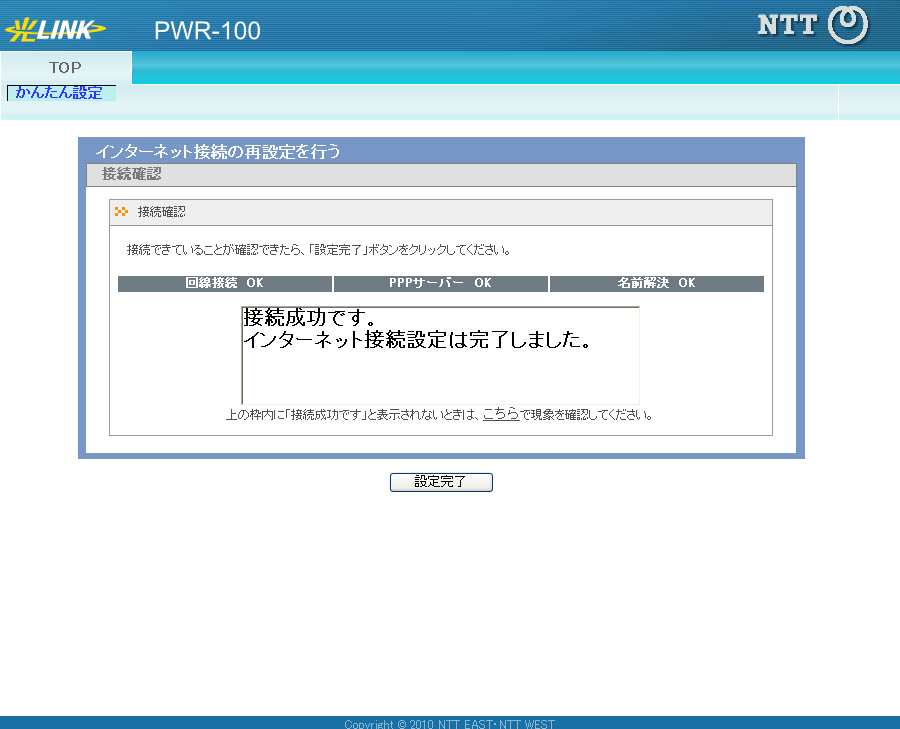Click the インターネット接続の再設定を行う heading

218,152
